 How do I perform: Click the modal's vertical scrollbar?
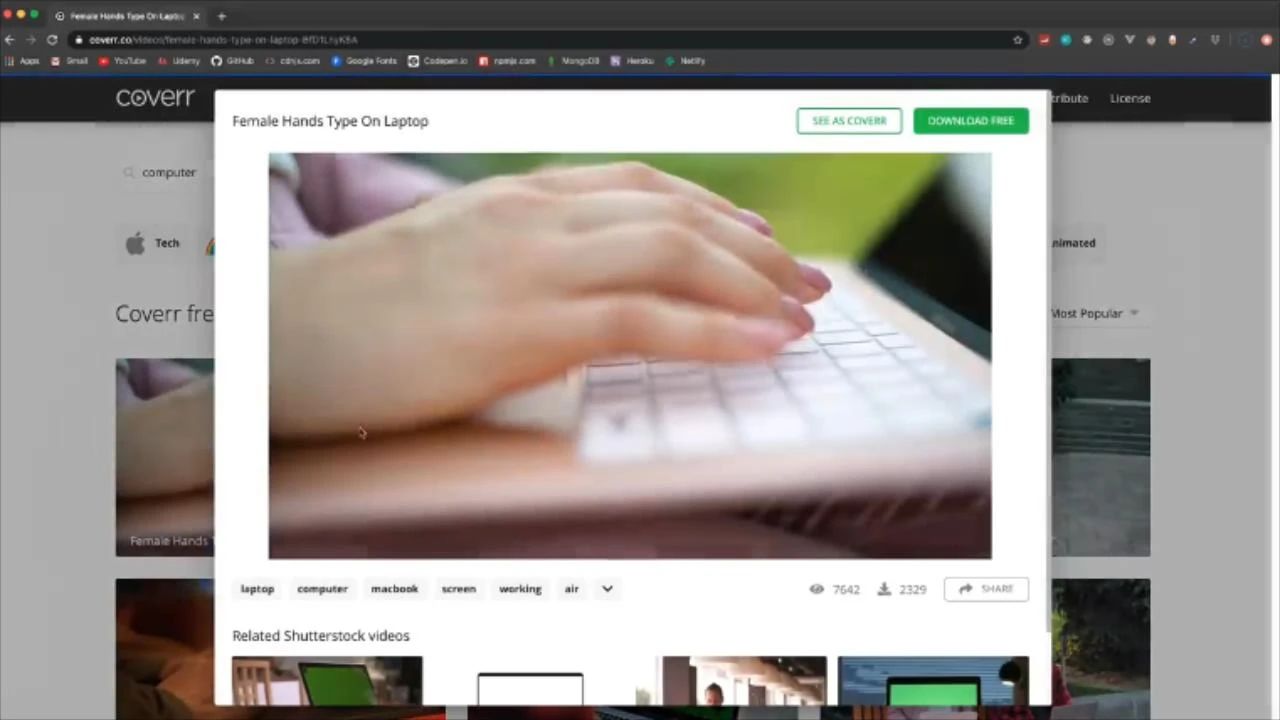pos(1047,360)
